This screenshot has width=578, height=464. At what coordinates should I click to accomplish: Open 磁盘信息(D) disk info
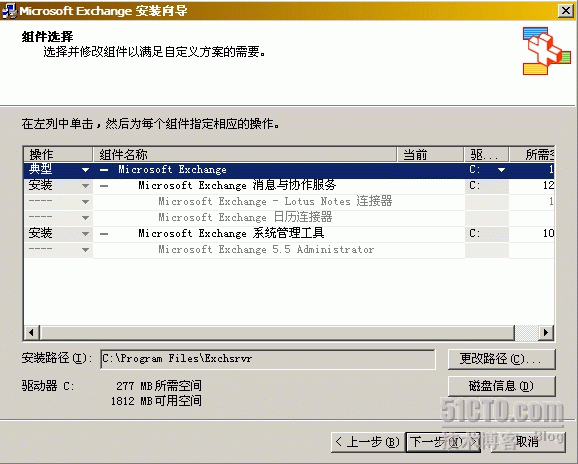click(501, 386)
